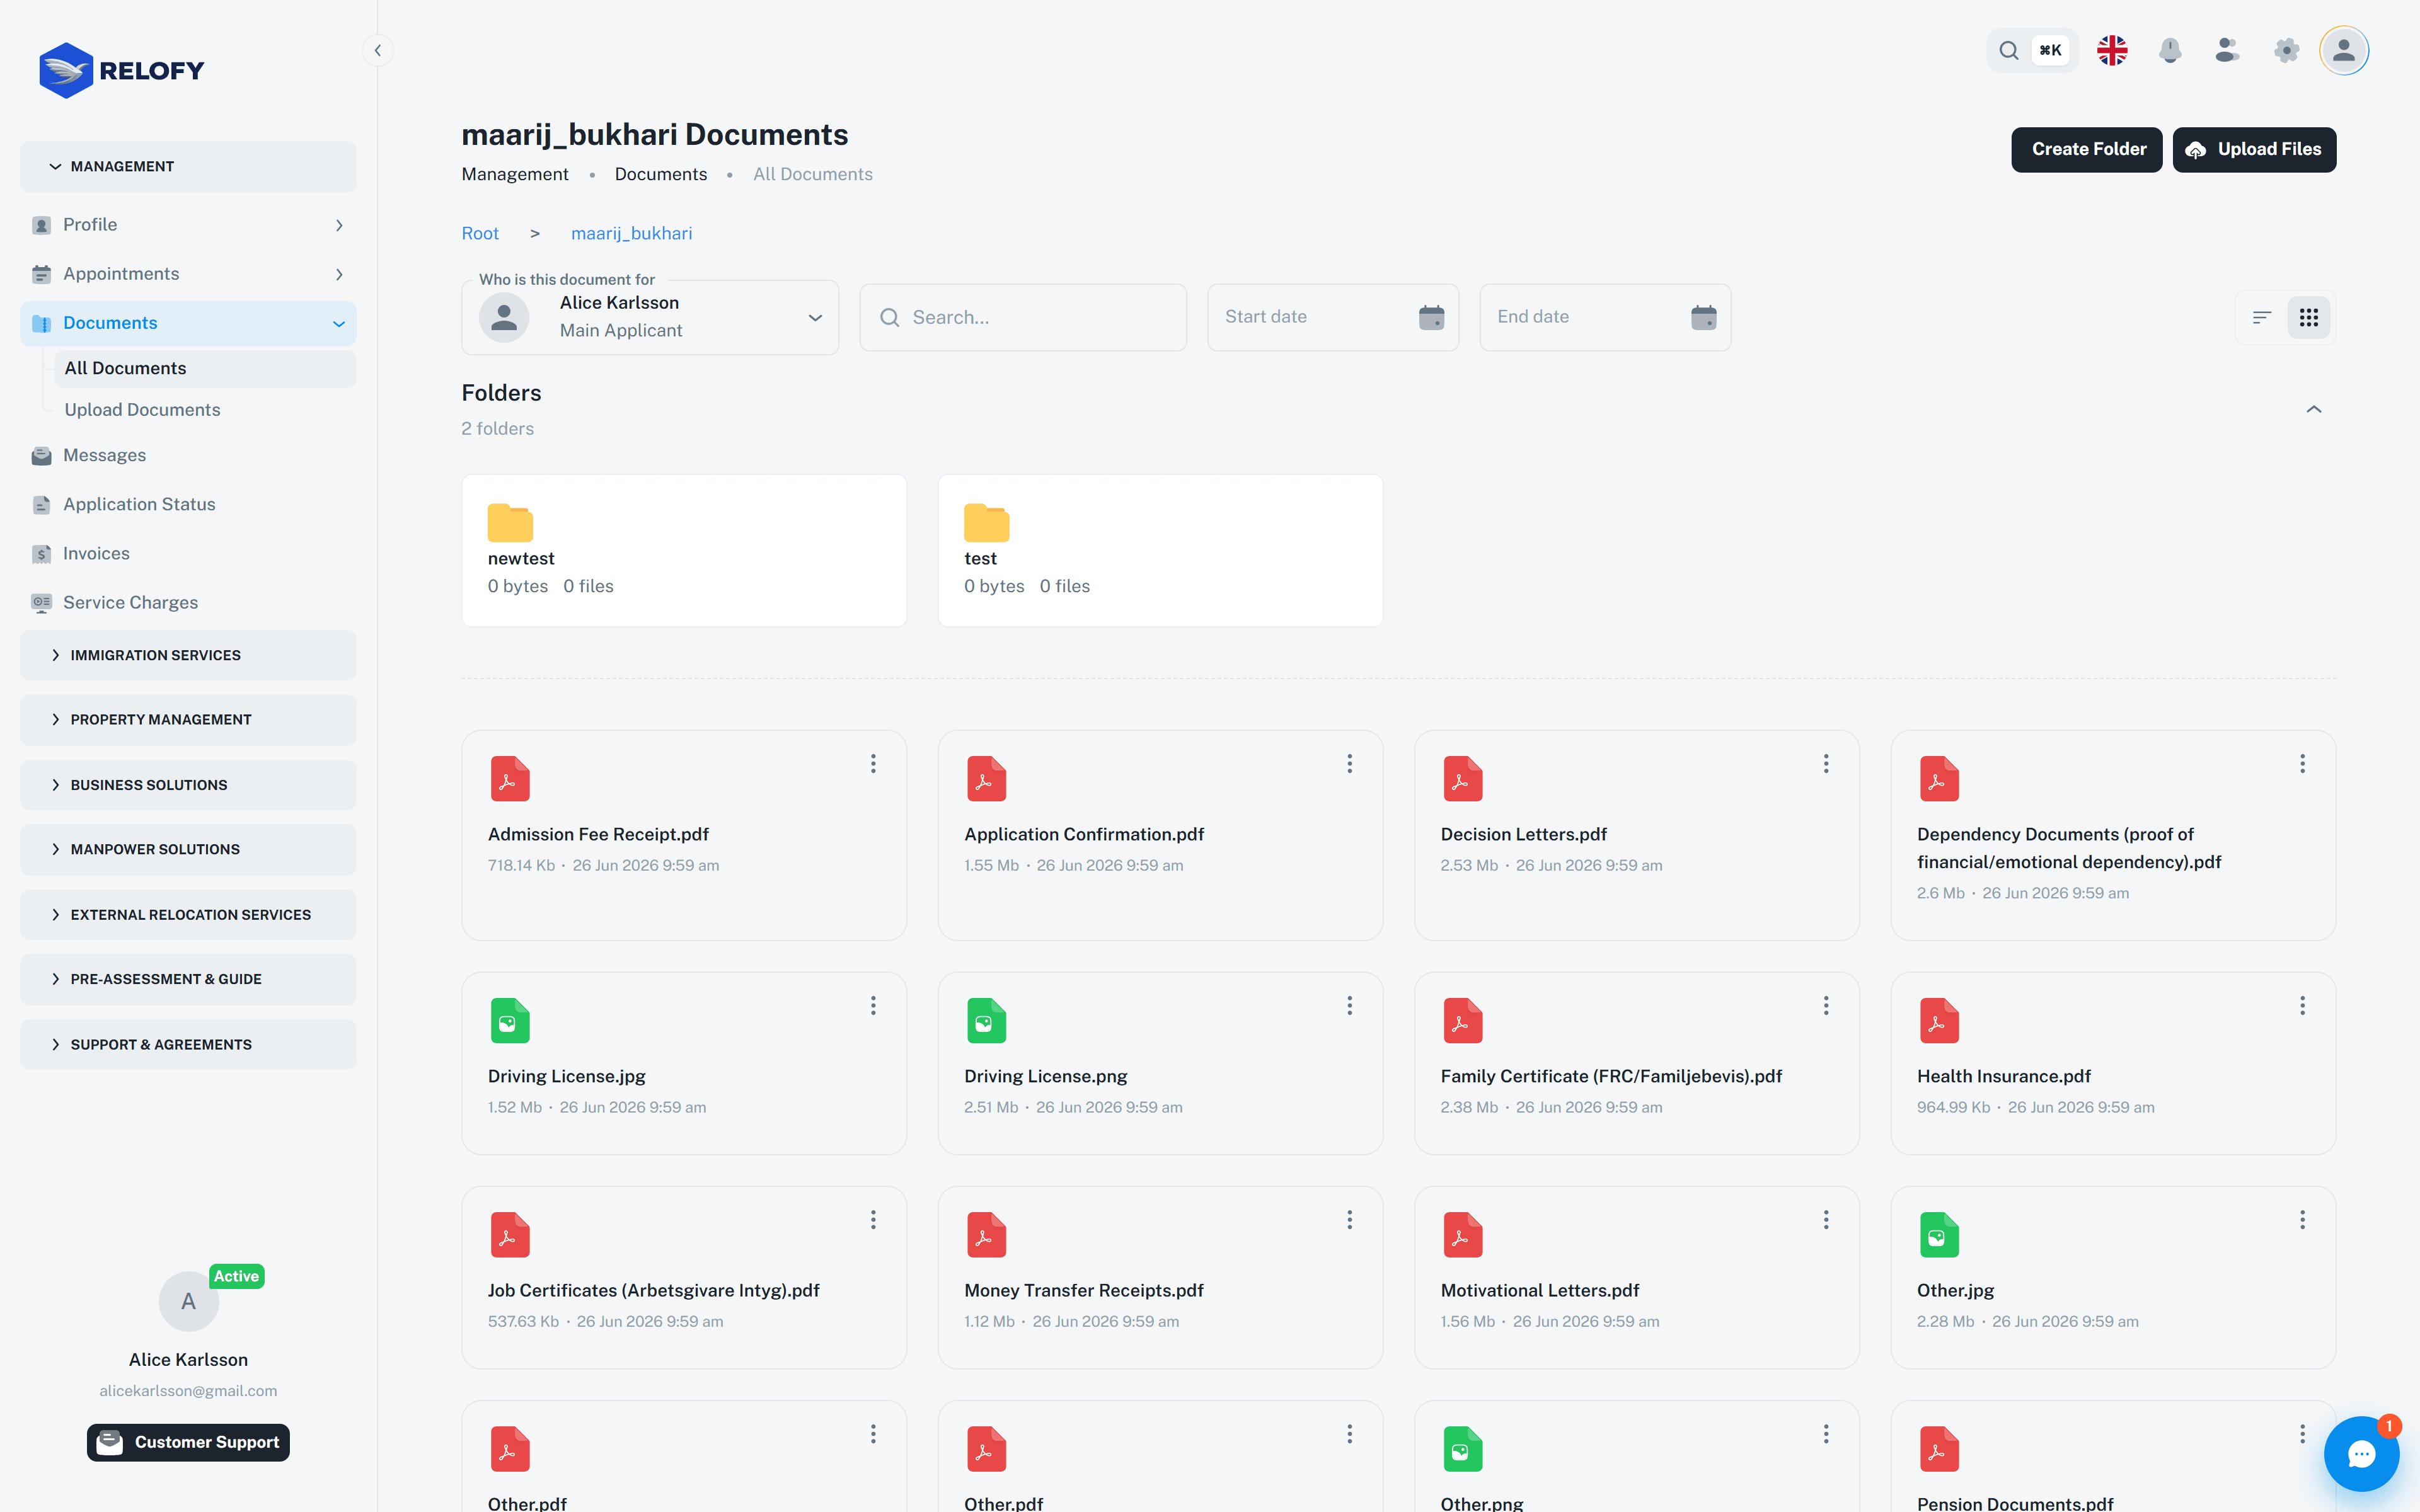
Task: Open options for Family Certificate pdf
Action: [1826, 1006]
